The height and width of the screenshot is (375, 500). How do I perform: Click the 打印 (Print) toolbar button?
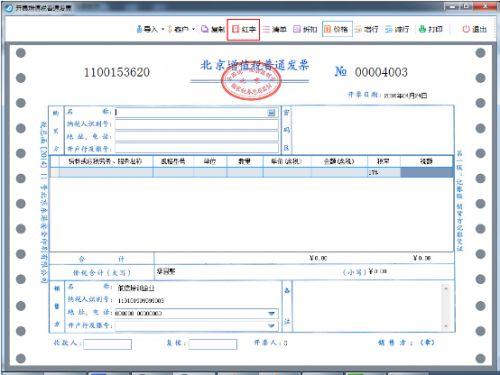(x=431, y=29)
